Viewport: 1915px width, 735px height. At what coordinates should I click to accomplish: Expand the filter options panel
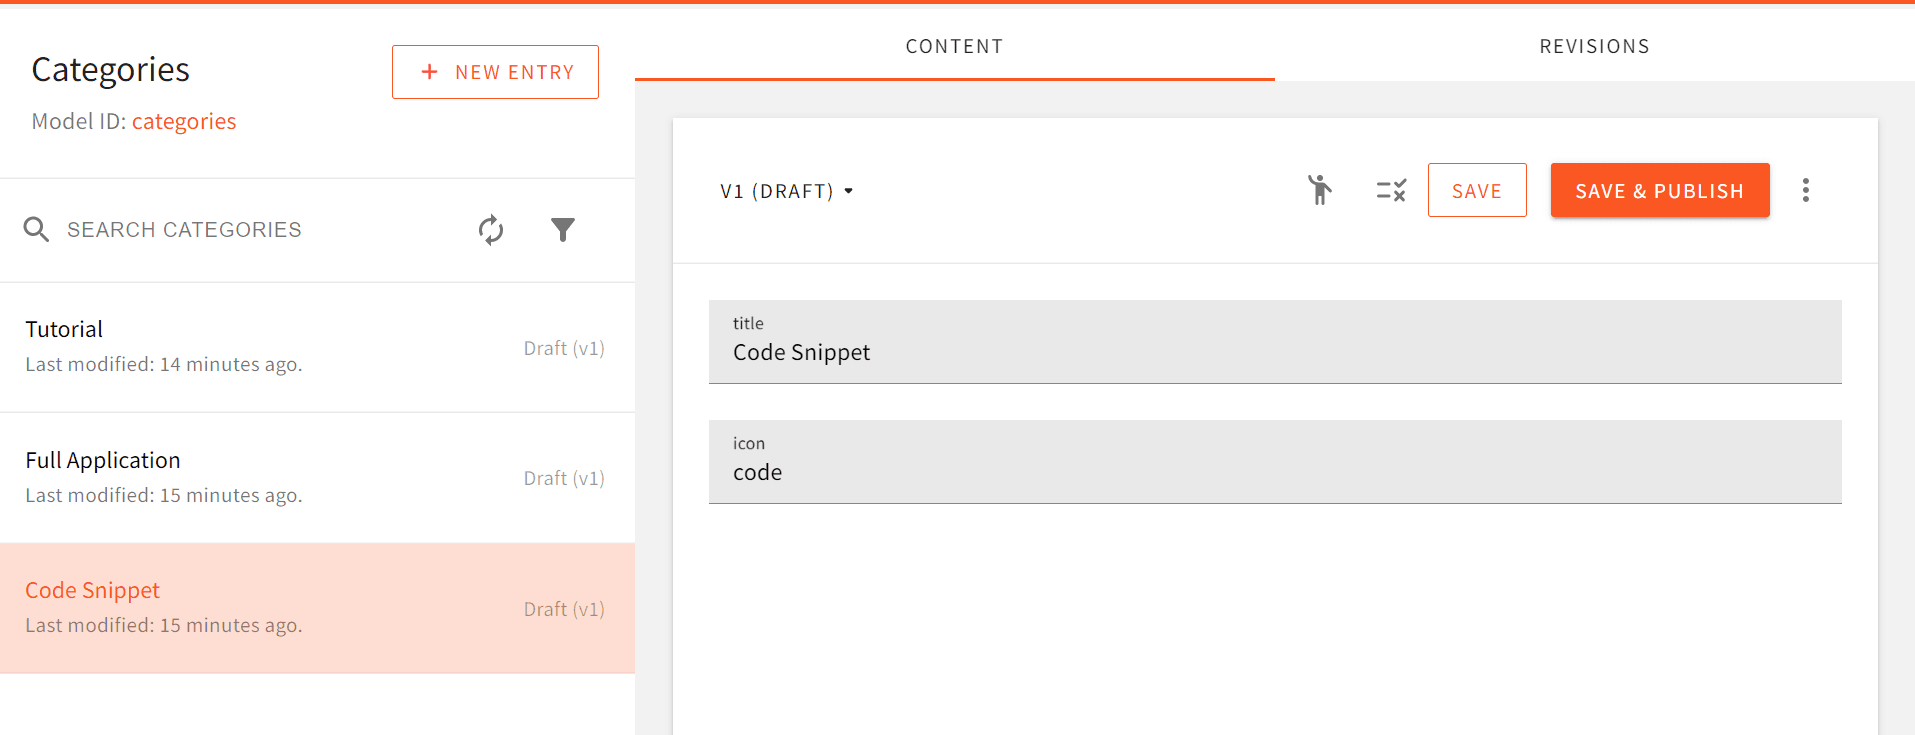point(563,230)
